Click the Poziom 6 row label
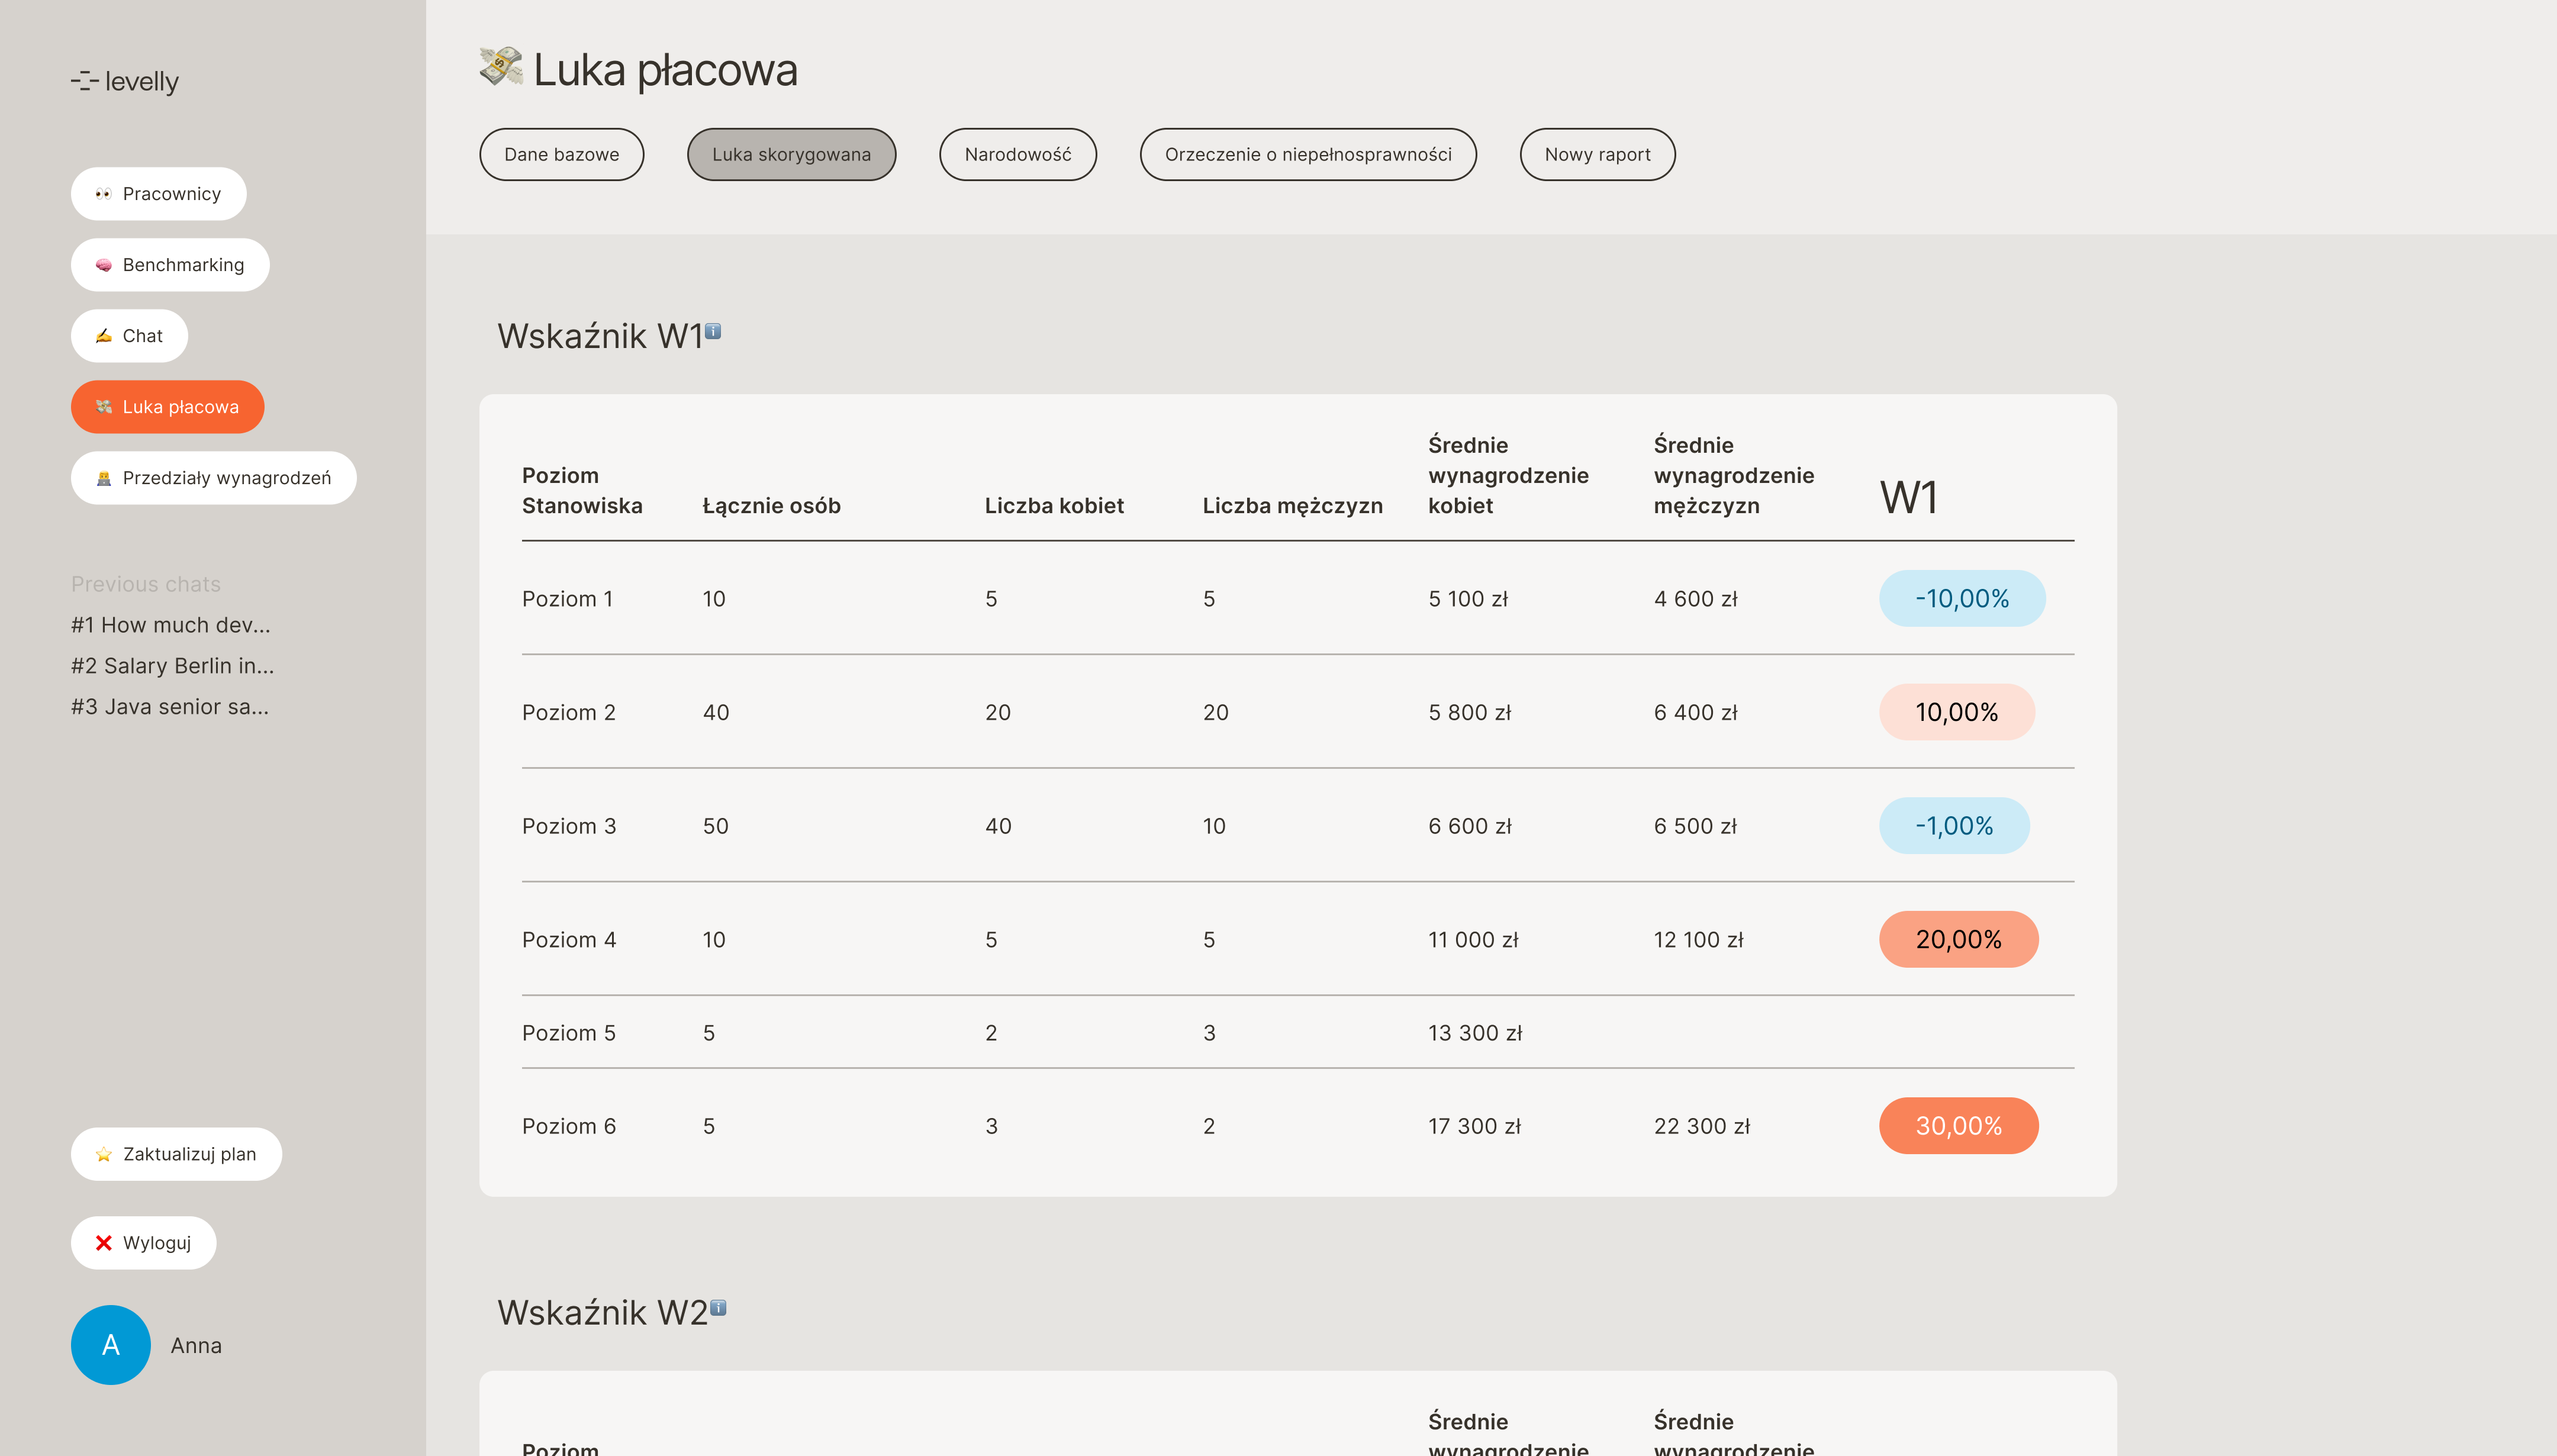The width and height of the screenshot is (2557, 1456). (x=569, y=1126)
